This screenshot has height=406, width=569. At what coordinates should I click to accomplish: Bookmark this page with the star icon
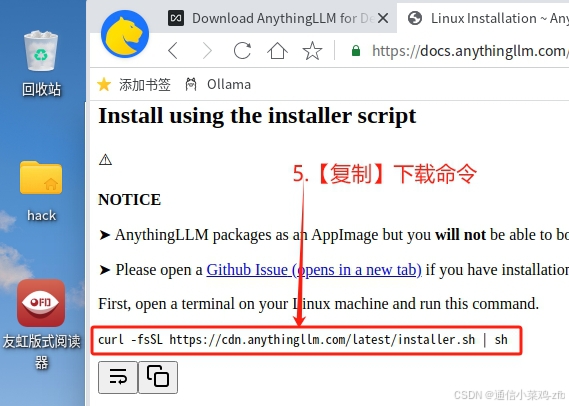[x=312, y=50]
